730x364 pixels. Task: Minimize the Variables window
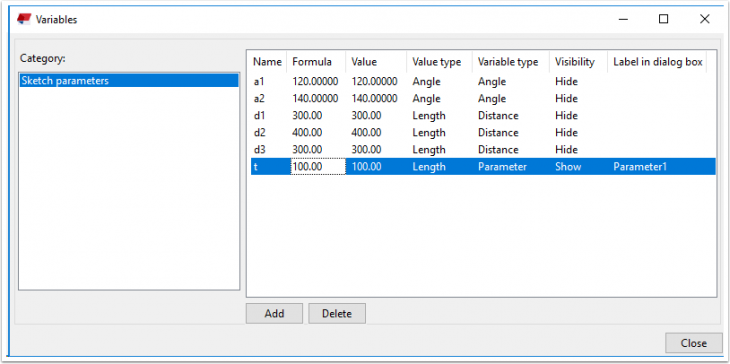click(623, 19)
